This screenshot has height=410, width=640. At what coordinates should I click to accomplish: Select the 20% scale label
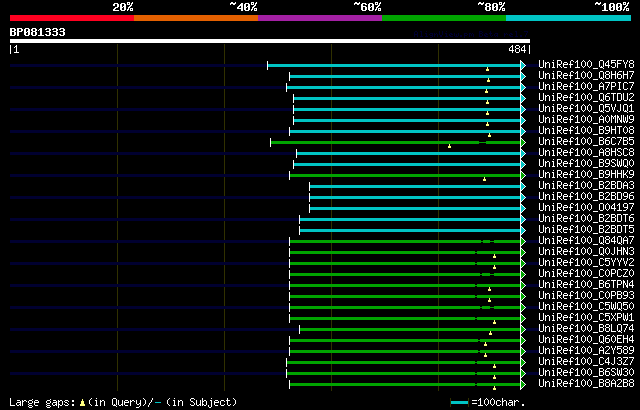pos(123,7)
